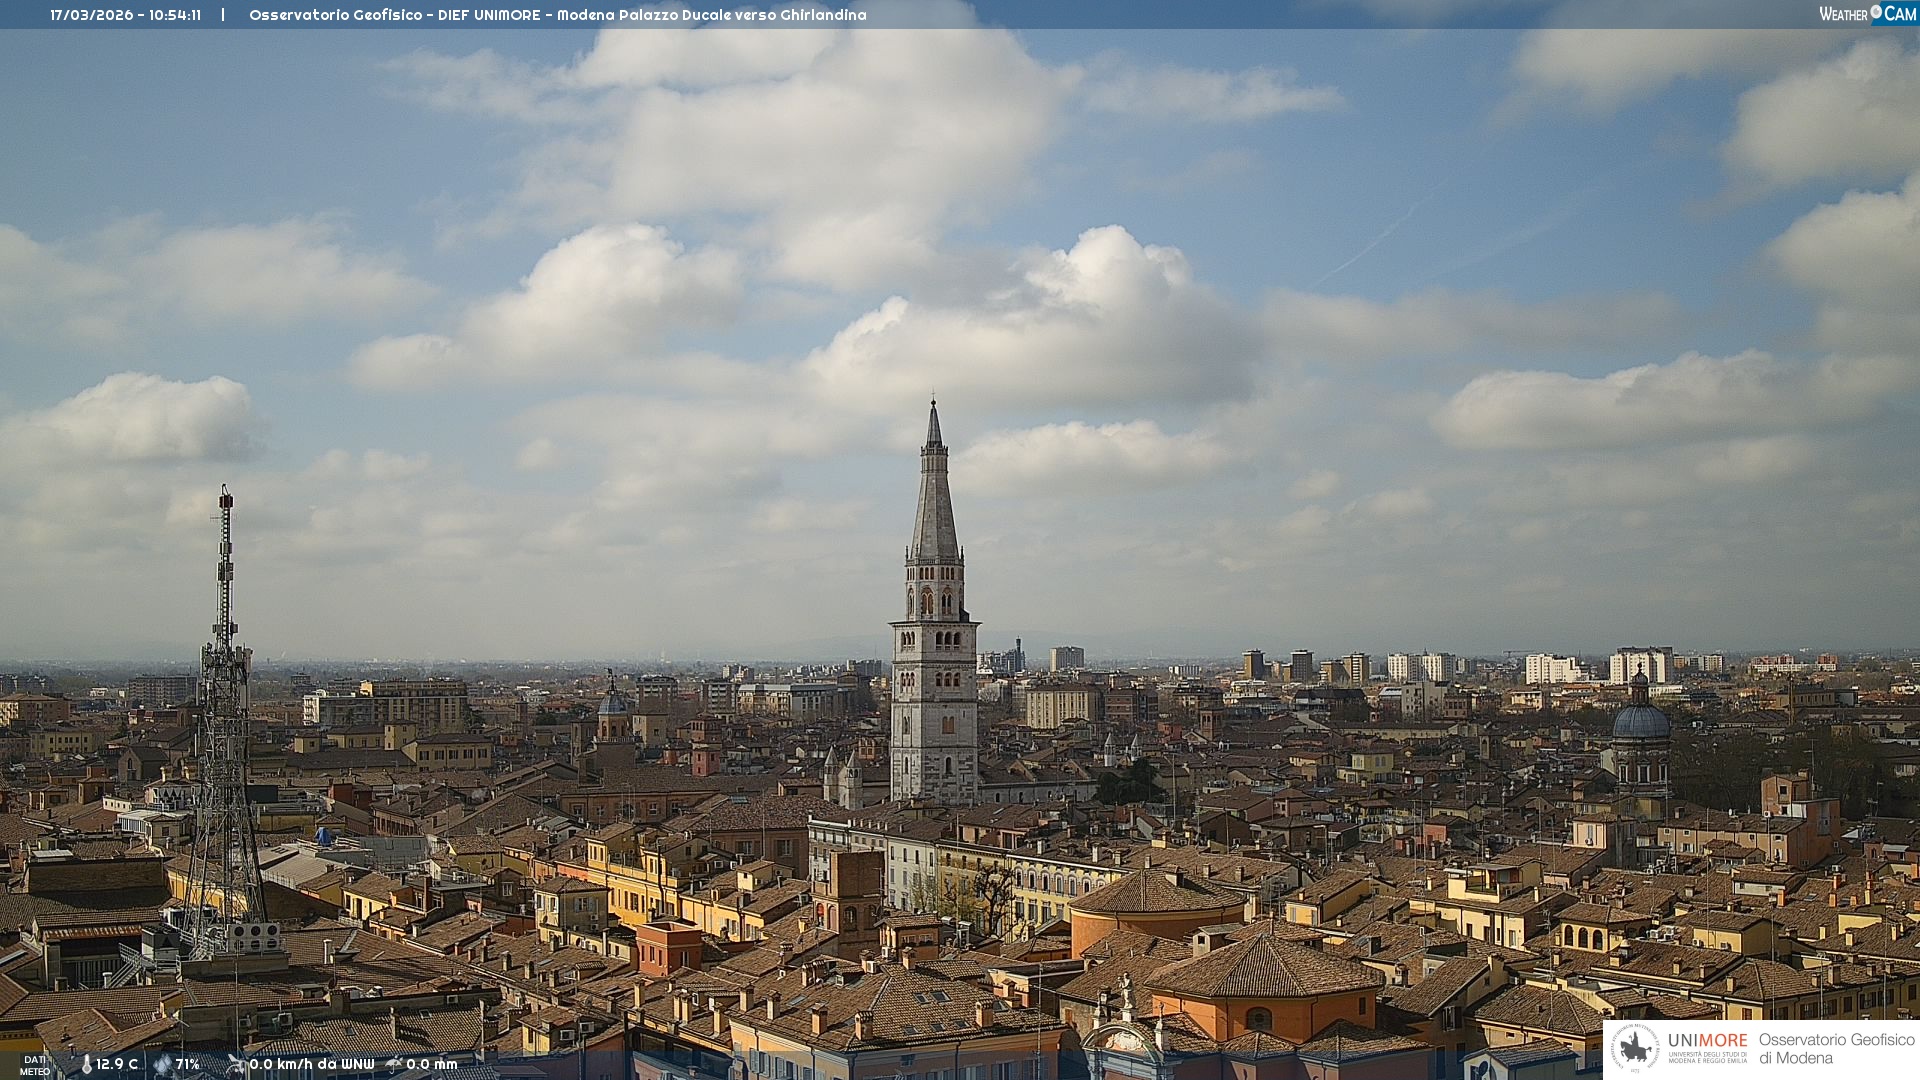Click the DATI METEO label
This screenshot has width=1920, height=1080.
tap(35, 1065)
